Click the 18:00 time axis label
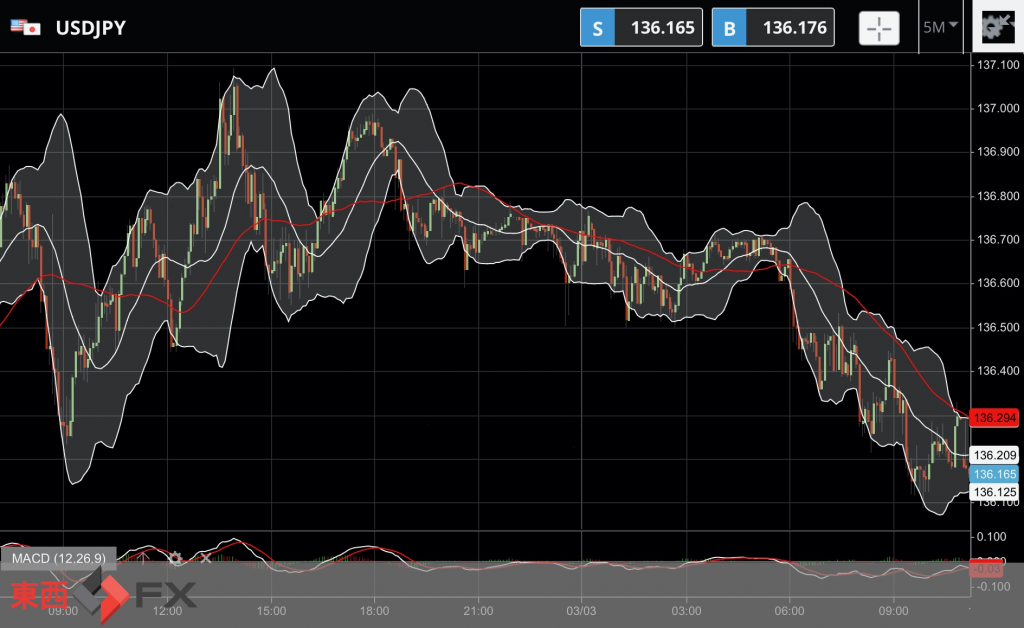1024x628 pixels. coord(374,611)
